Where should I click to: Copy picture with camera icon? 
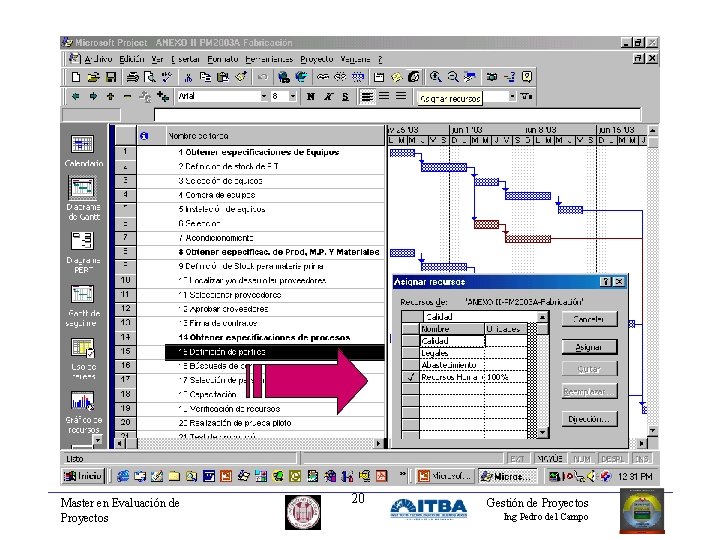tap(492, 77)
